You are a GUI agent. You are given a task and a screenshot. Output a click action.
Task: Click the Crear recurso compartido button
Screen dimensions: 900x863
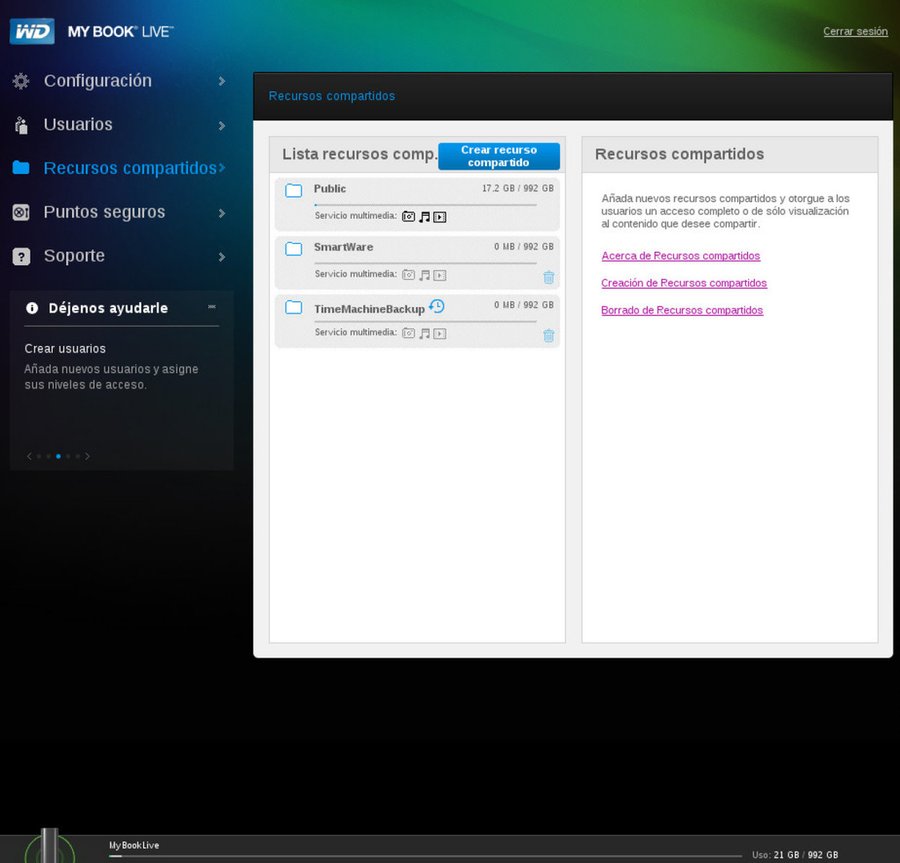(x=498, y=156)
